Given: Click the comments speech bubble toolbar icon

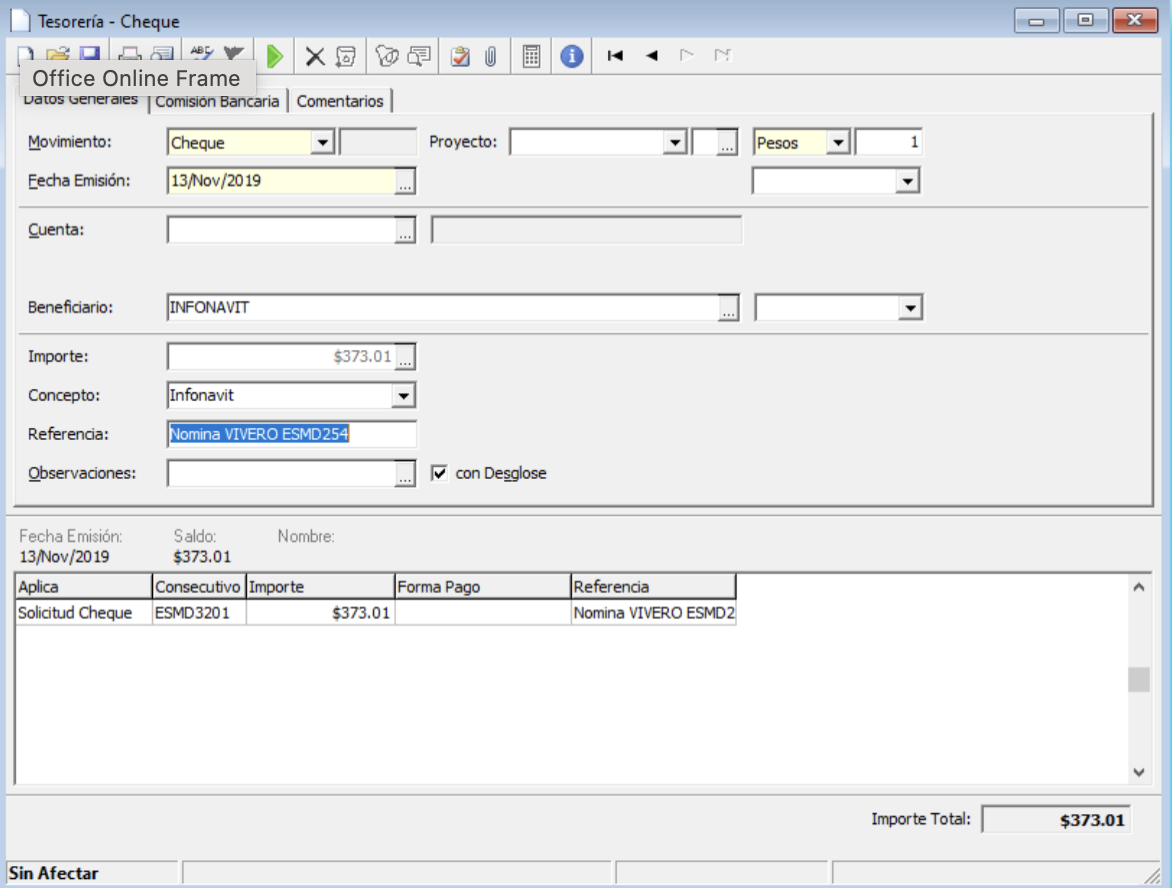Looking at the screenshot, I should 420,56.
